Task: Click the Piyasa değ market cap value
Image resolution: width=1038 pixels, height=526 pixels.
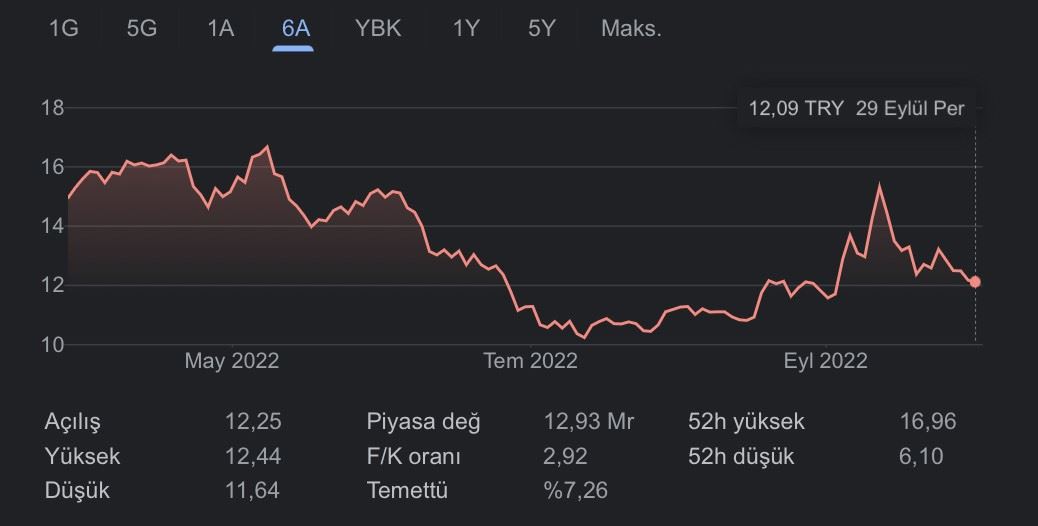Action: [589, 421]
